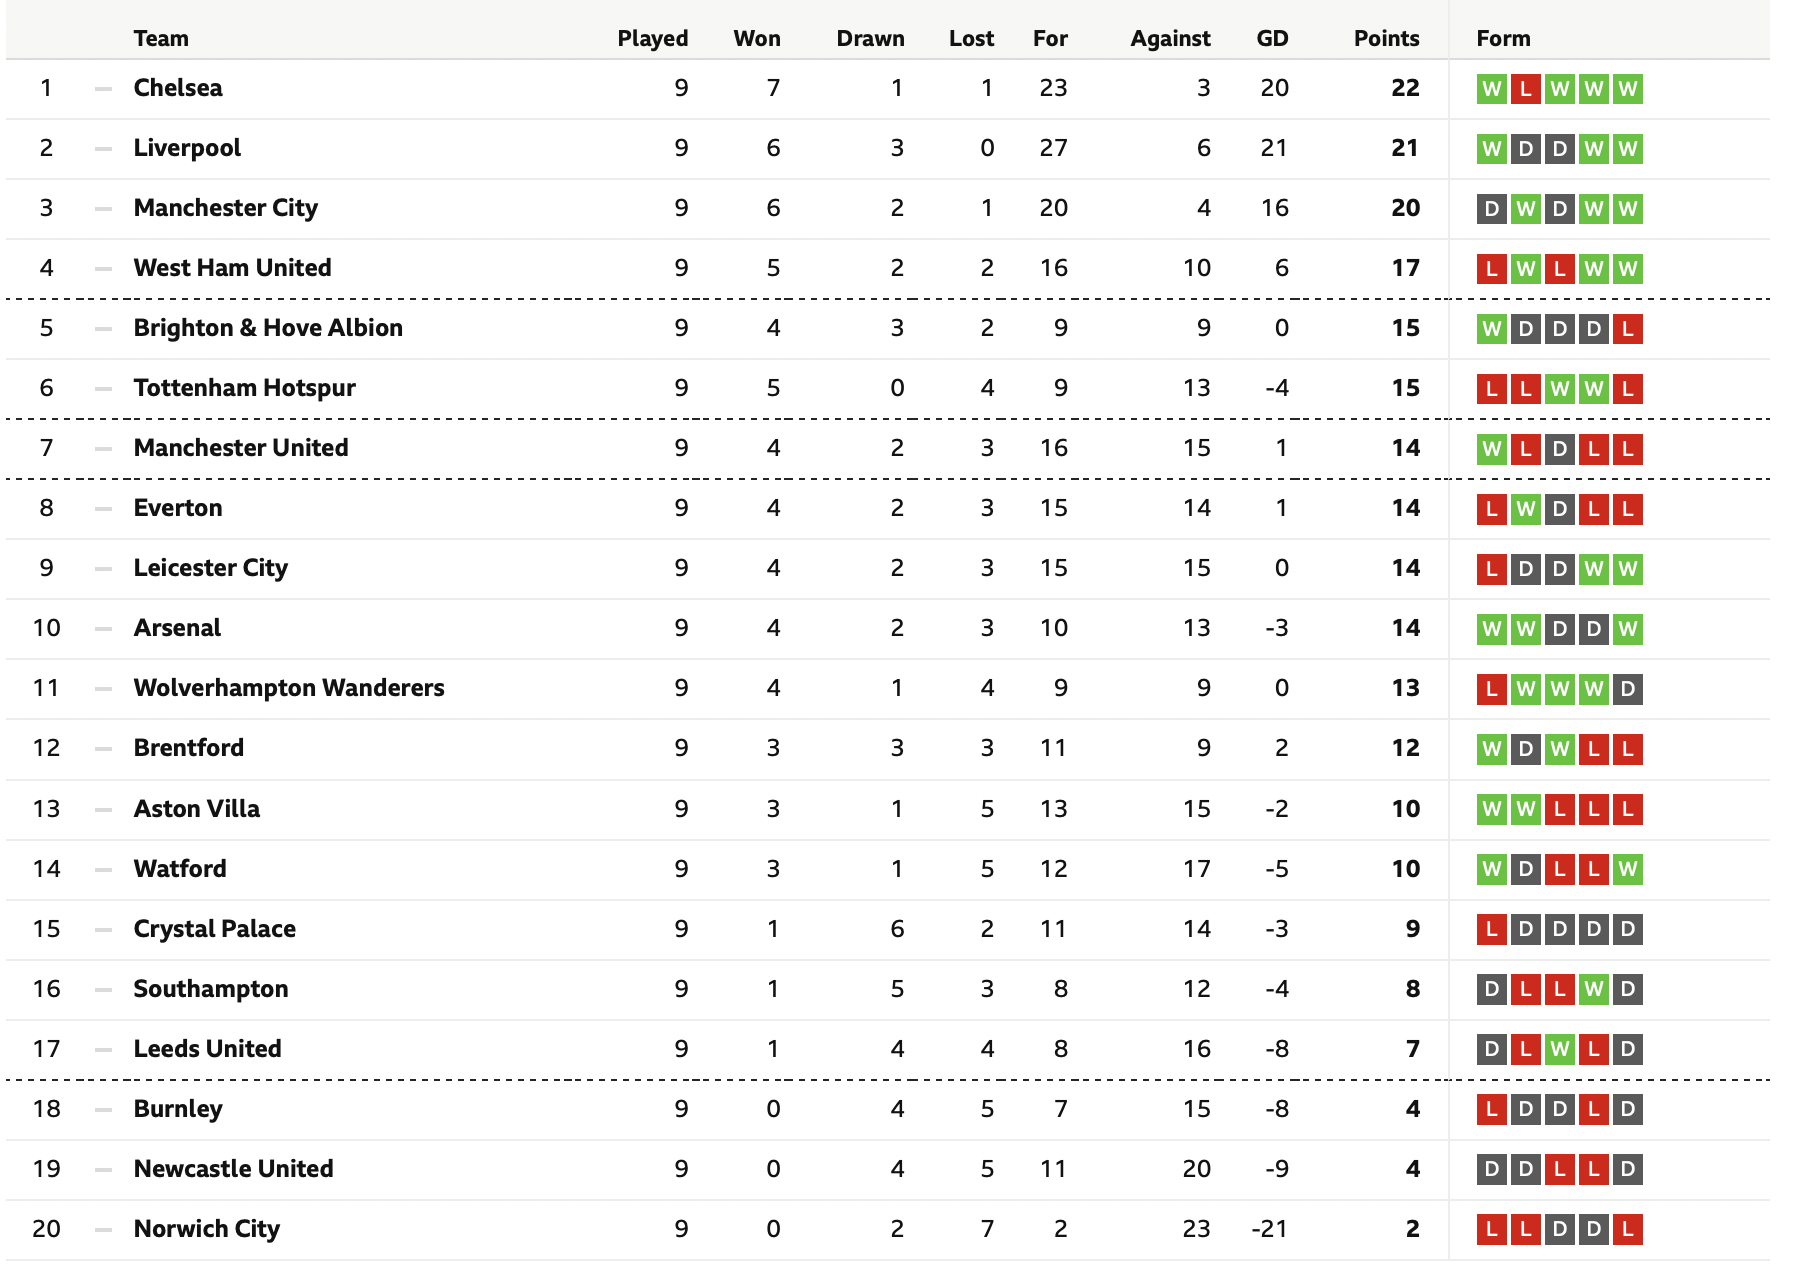Click Wolverhampton's grey D form badge
Viewport: 1806px width, 1274px height.
pyautogui.click(x=1627, y=689)
